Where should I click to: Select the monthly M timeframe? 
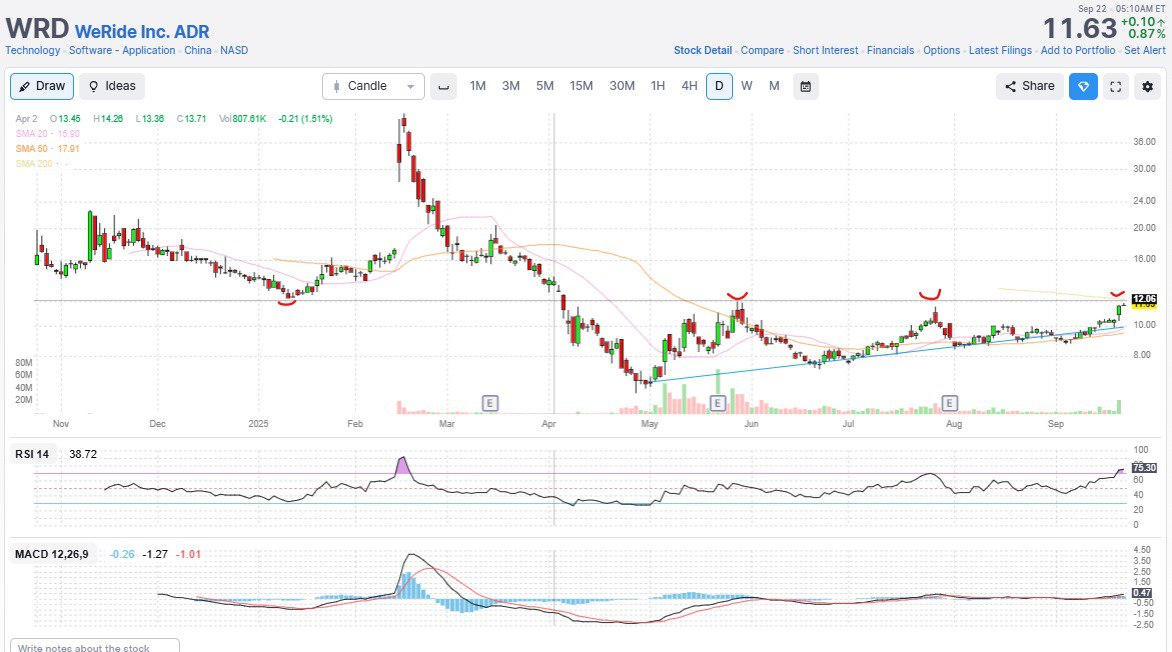tap(774, 86)
